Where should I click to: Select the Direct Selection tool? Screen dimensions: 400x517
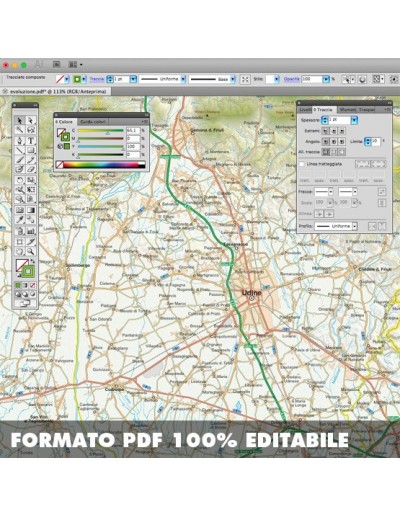point(31,120)
